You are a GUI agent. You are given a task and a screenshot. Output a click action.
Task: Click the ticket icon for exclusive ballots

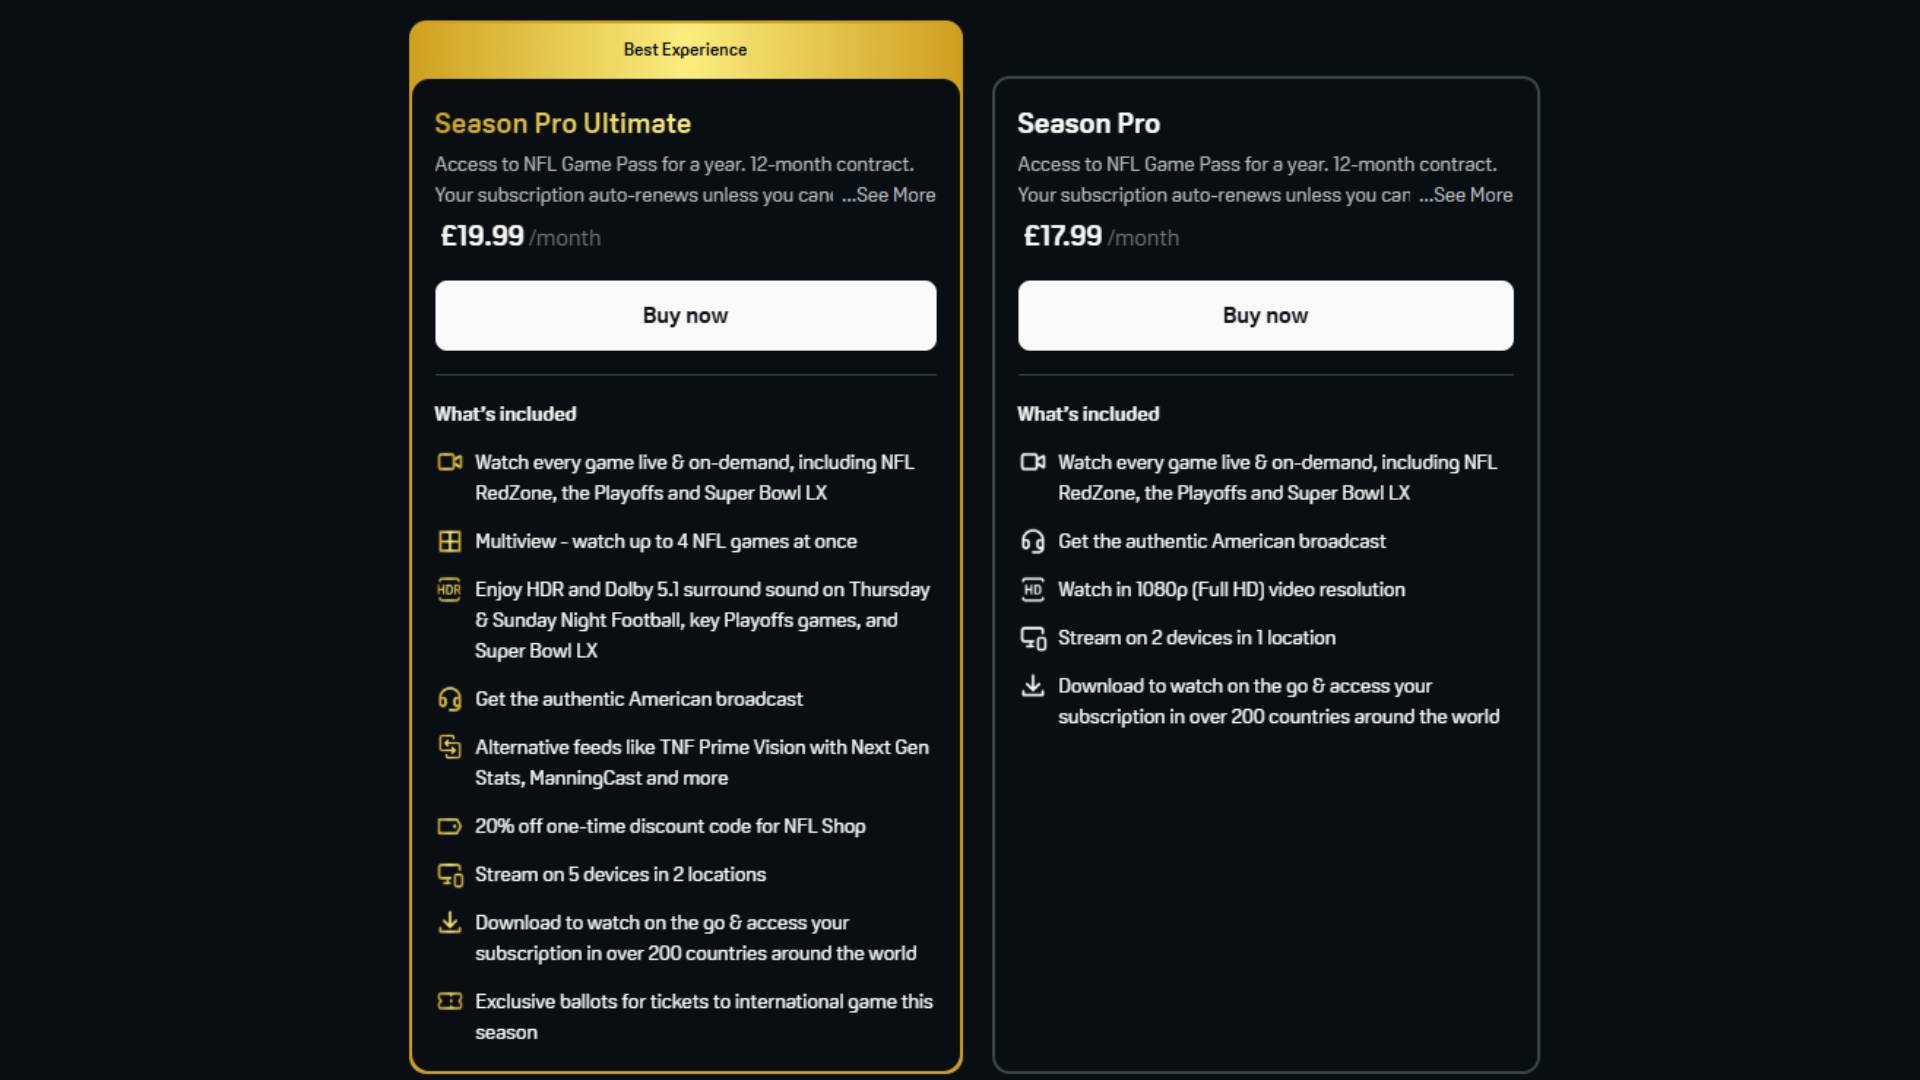point(450,1001)
